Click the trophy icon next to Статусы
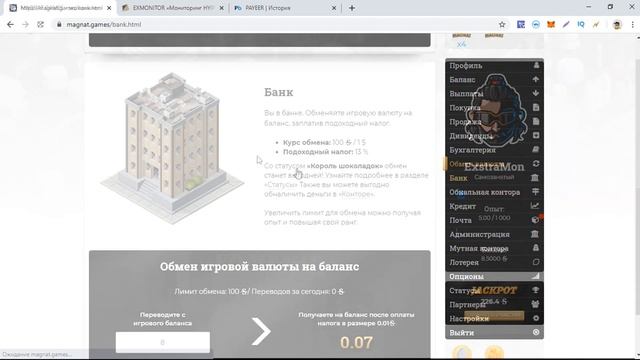 click(x=536, y=290)
